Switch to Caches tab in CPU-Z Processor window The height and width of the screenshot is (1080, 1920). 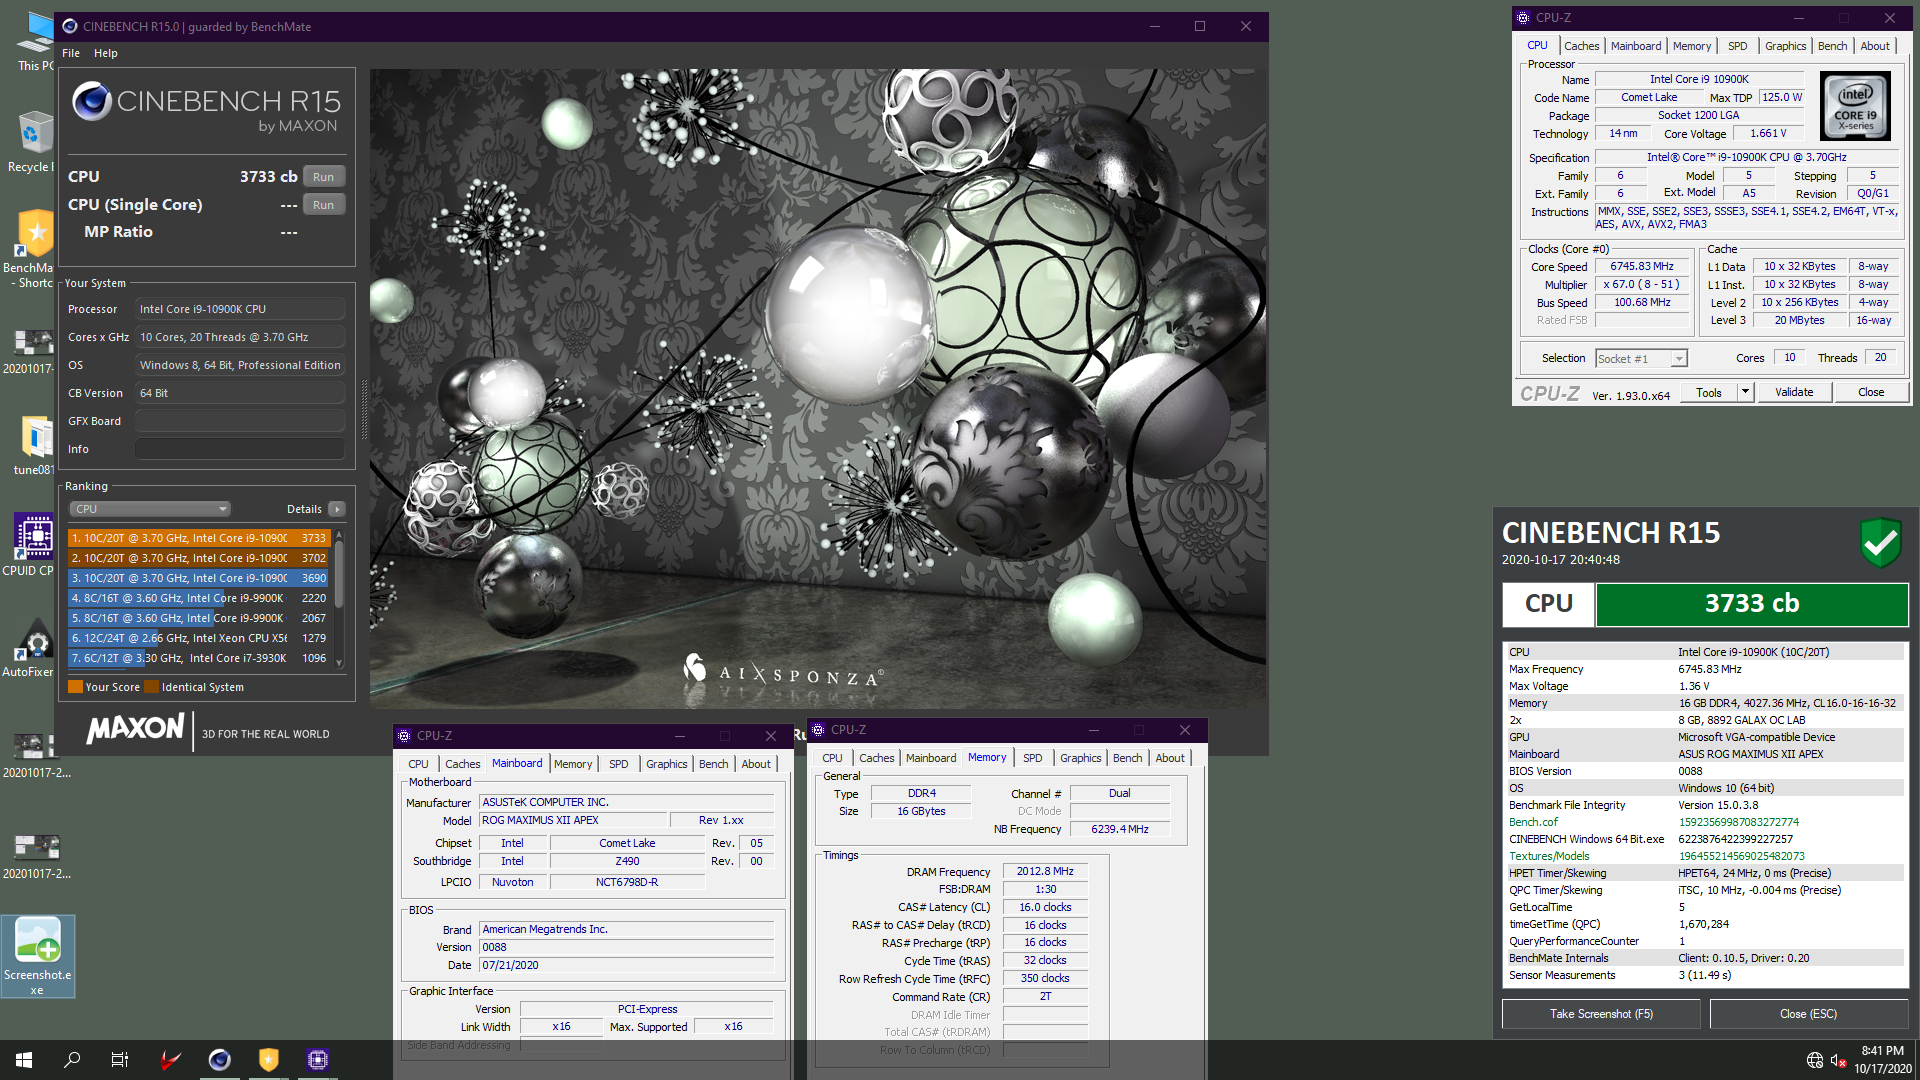[x=1581, y=46]
